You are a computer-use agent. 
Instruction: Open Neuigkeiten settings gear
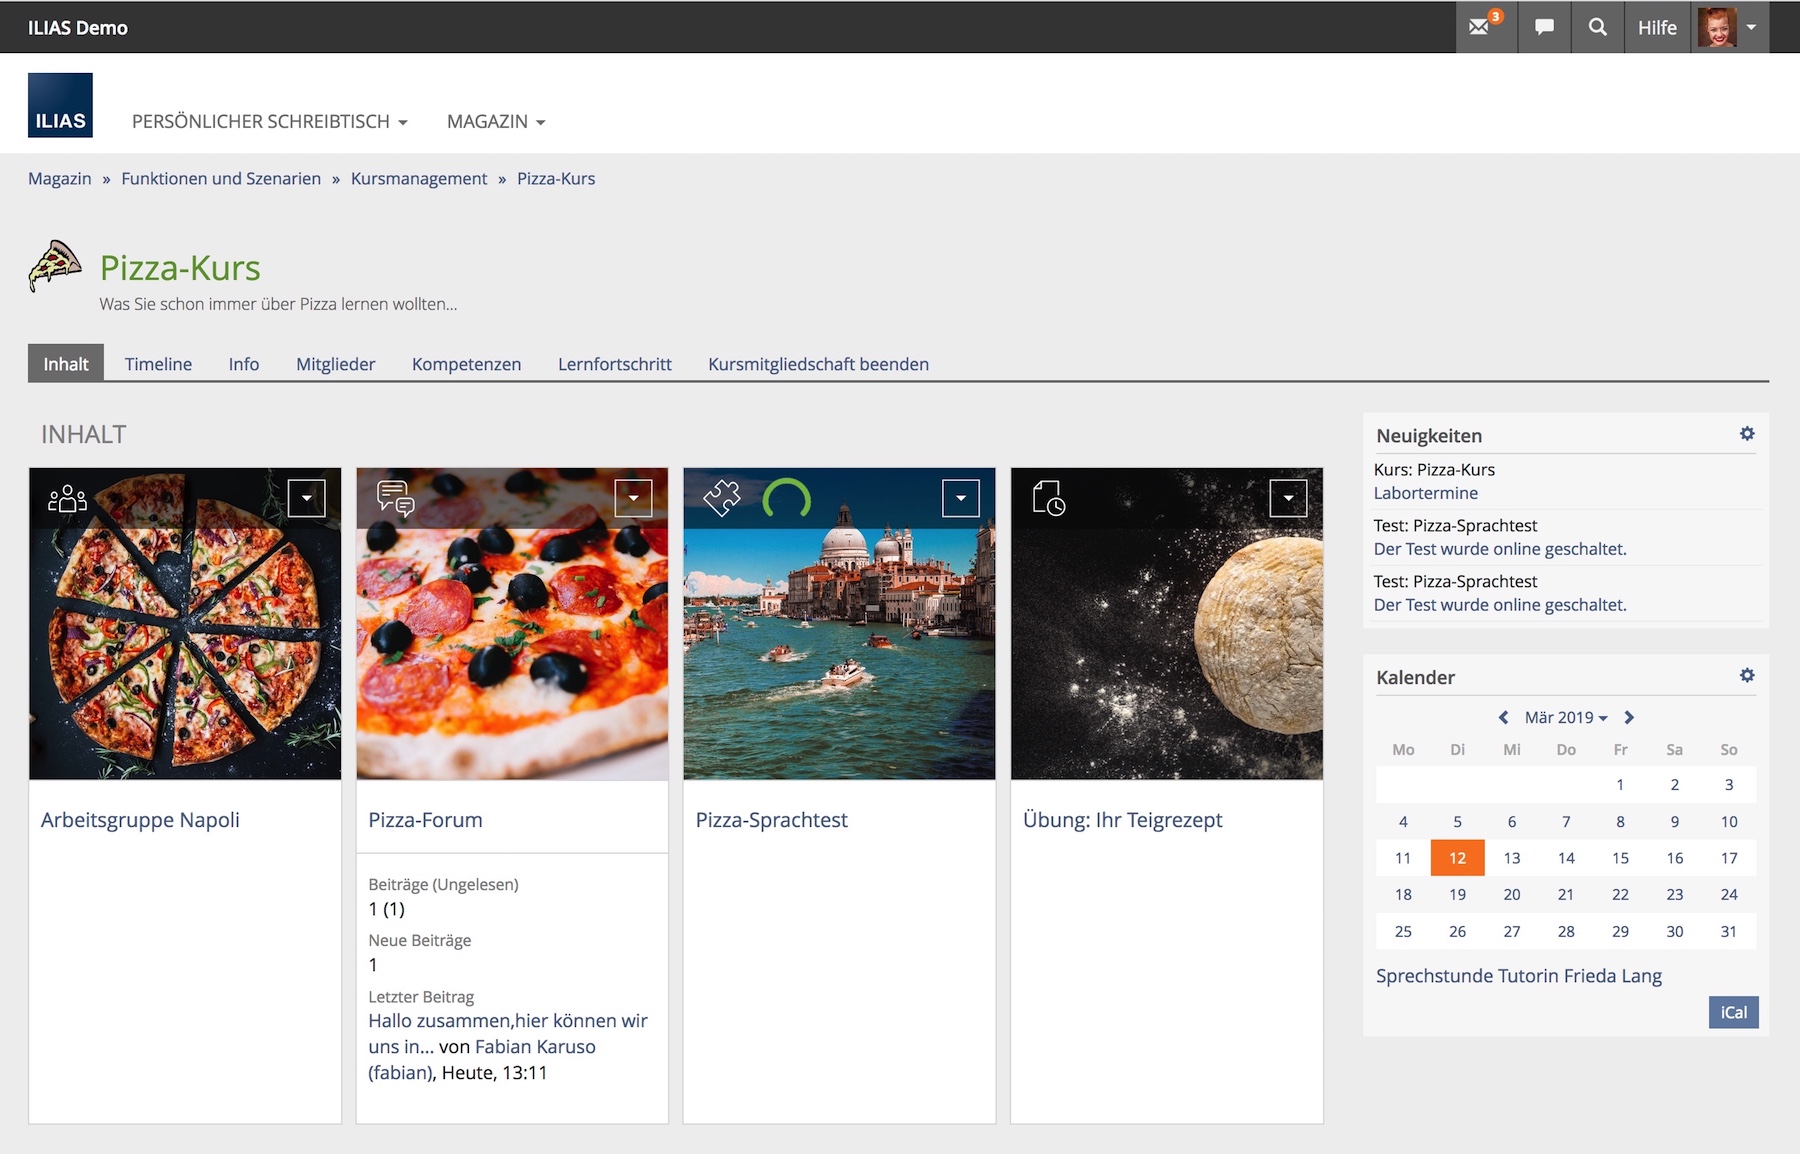click(x=1747, y=434)
